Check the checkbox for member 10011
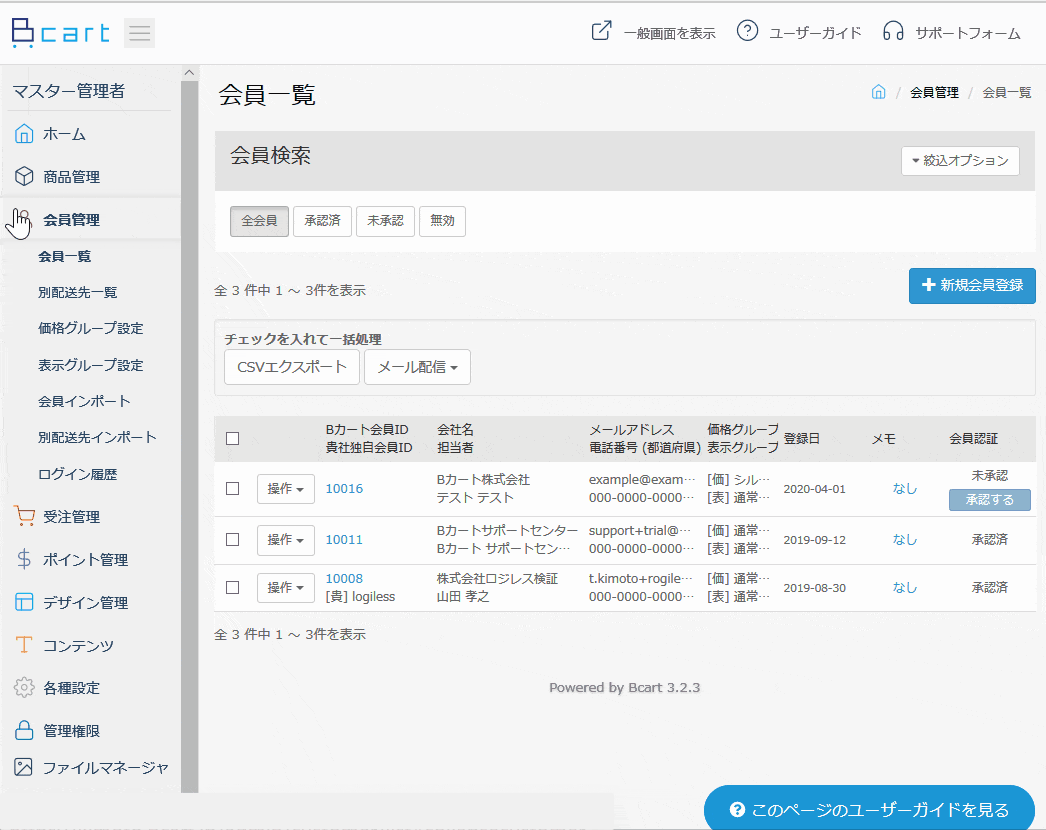 point(232,539)
